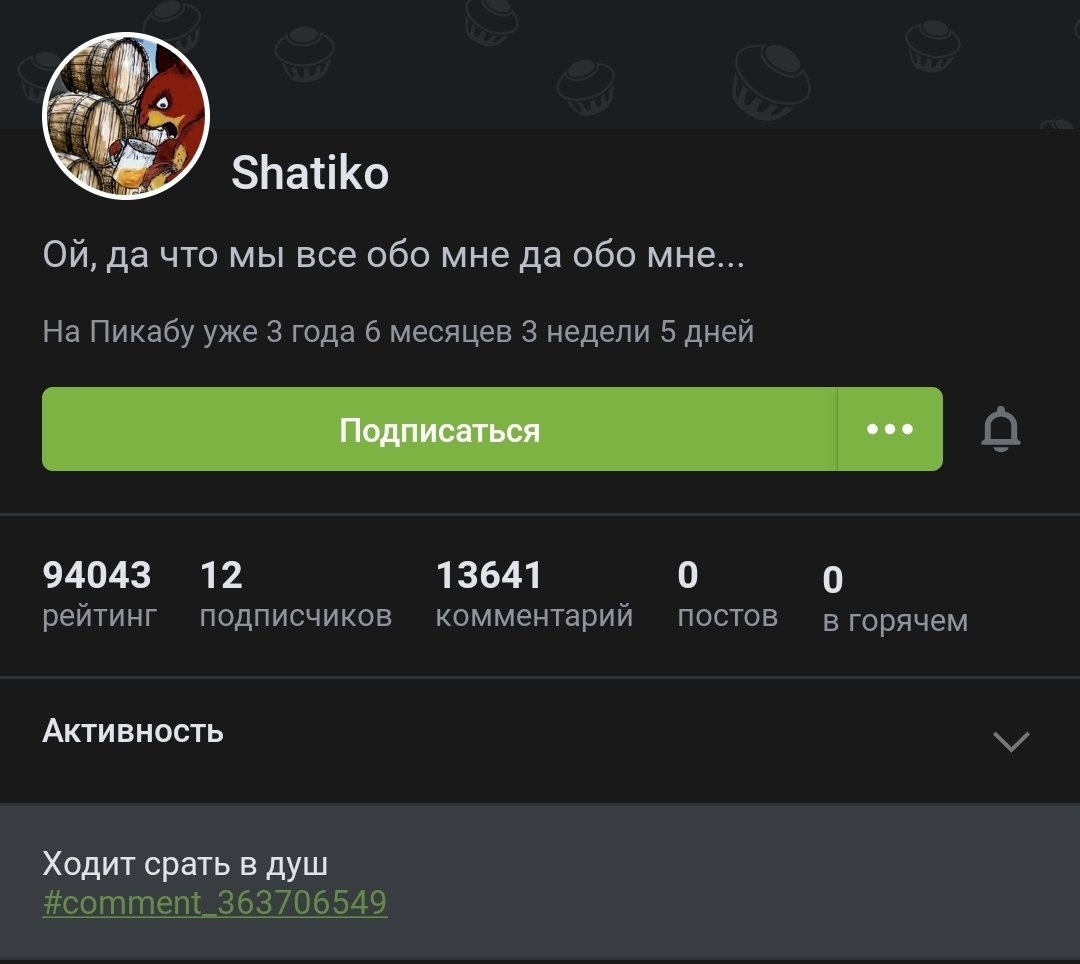The image size is (1080, 964).
Task: Click the notification bell icon
Action: point(1000,429)
